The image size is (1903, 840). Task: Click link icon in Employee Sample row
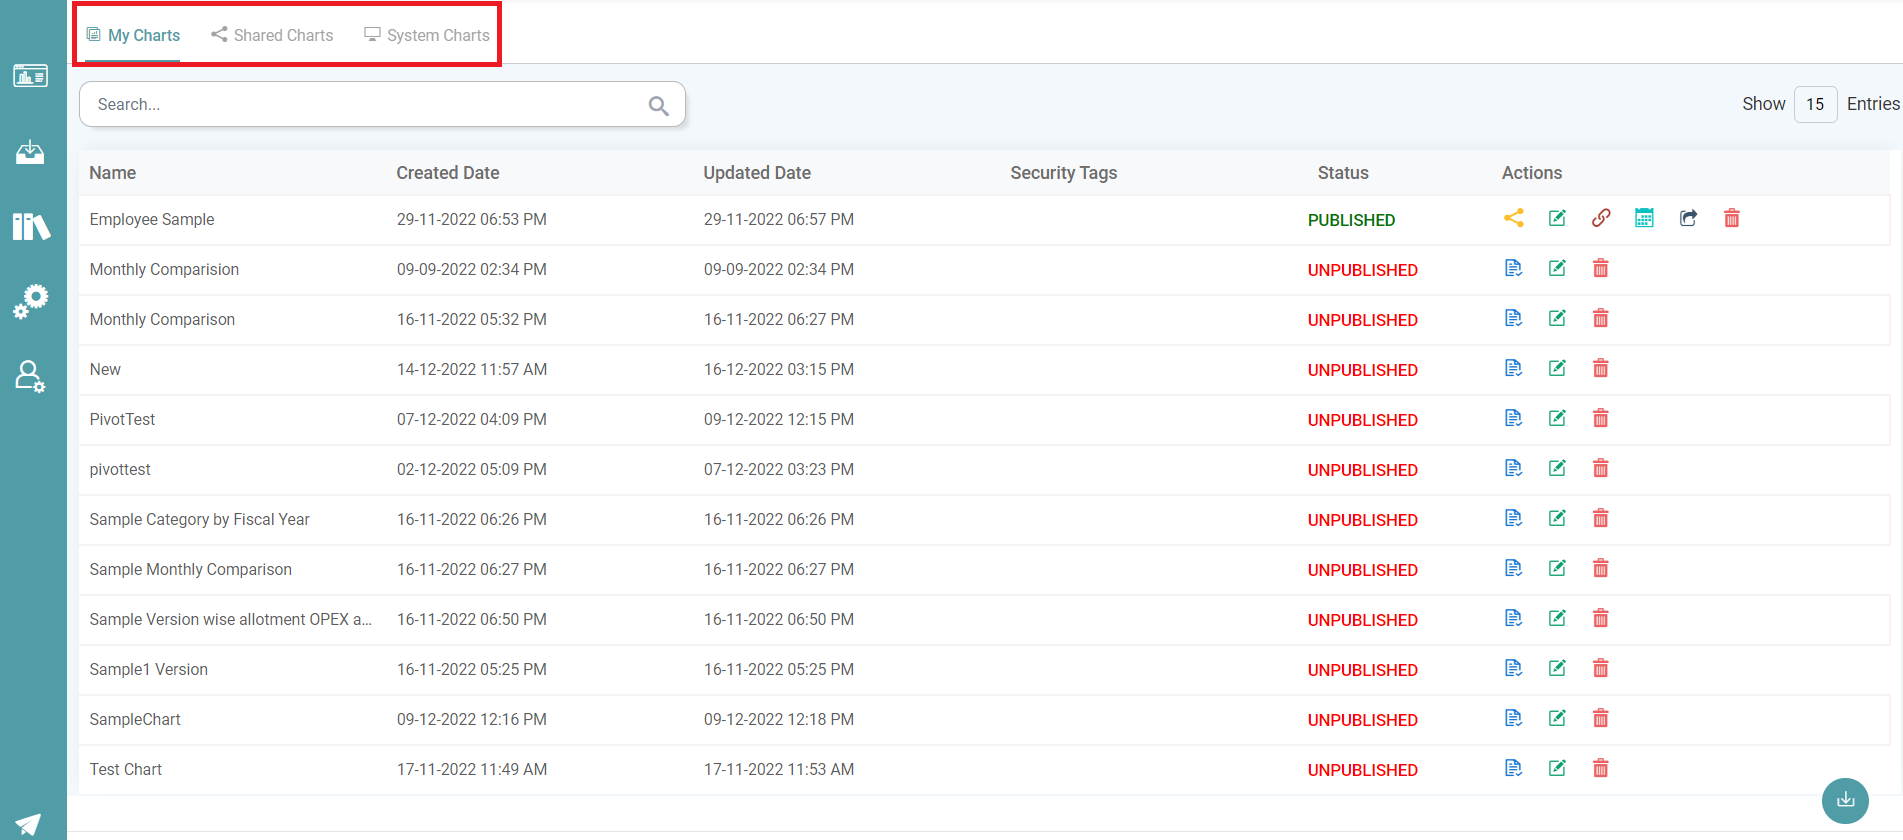(1600, 218)
